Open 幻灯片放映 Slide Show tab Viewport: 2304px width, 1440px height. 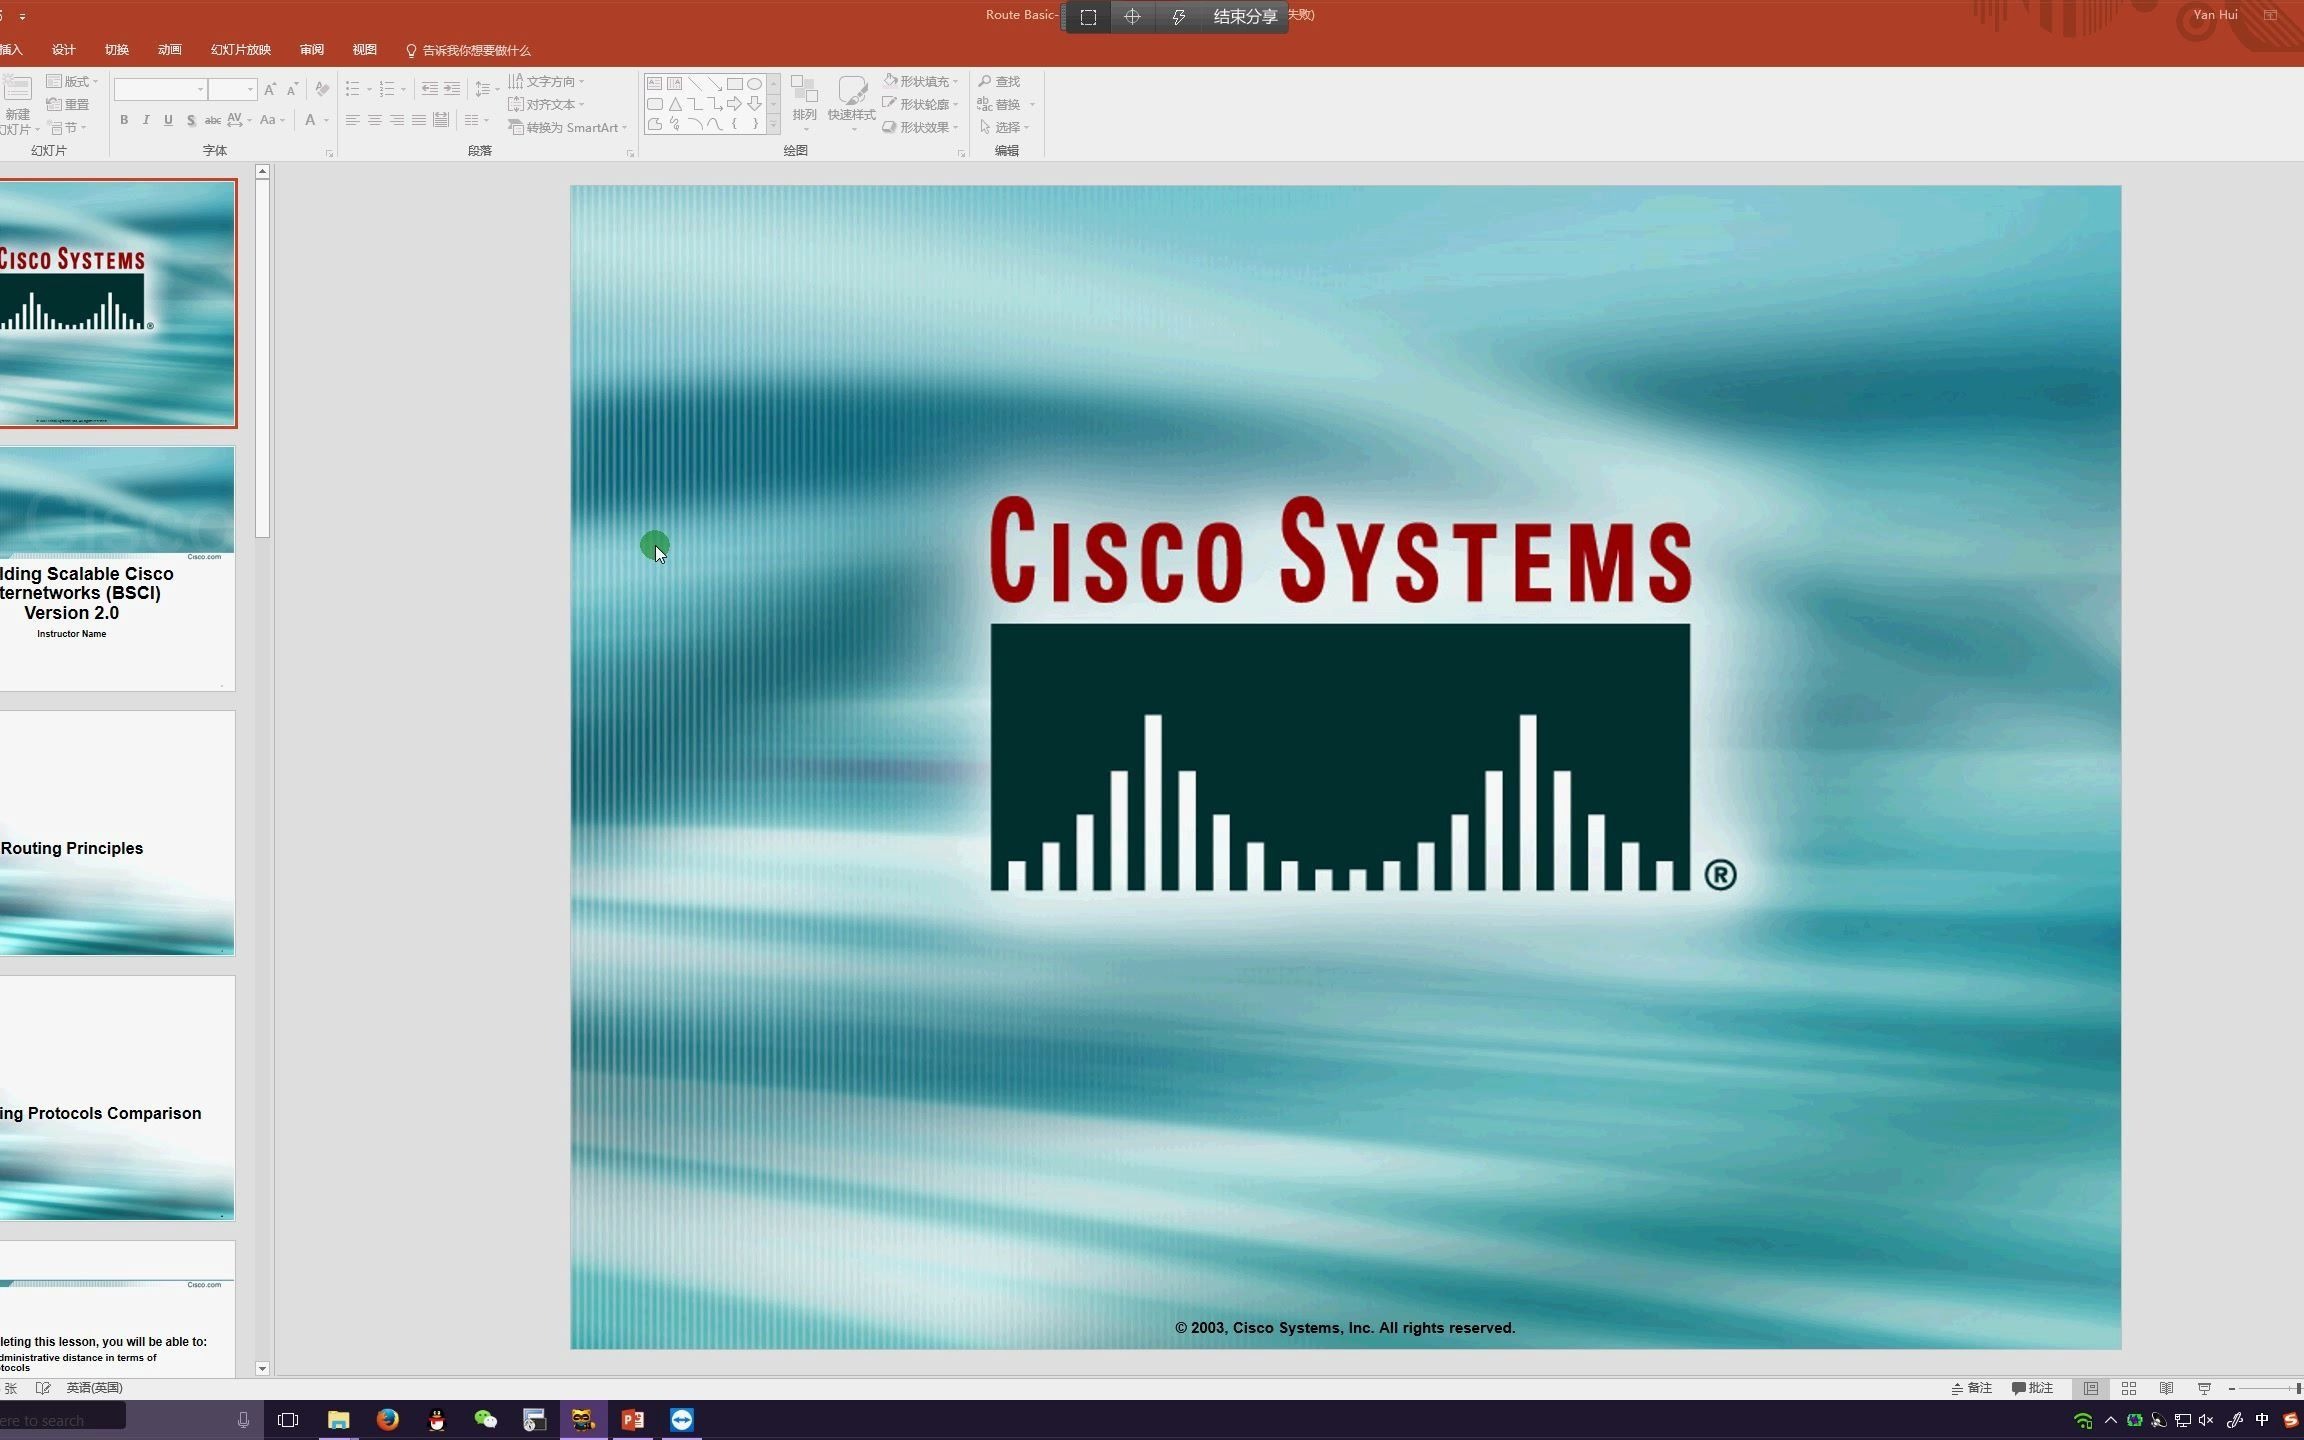pyautogui.click(x=241, y=50)
